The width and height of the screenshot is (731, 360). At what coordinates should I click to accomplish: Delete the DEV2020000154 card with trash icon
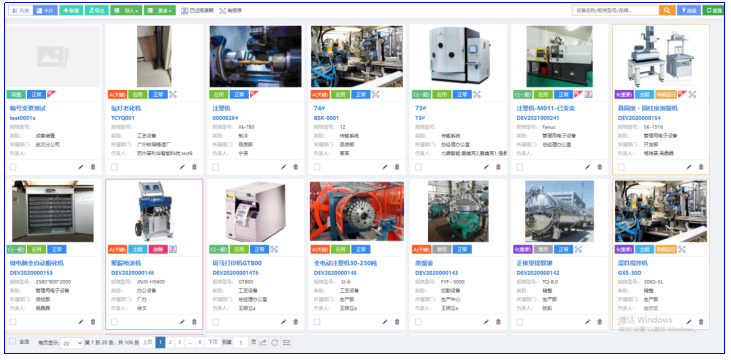click(x=701, y=167)
